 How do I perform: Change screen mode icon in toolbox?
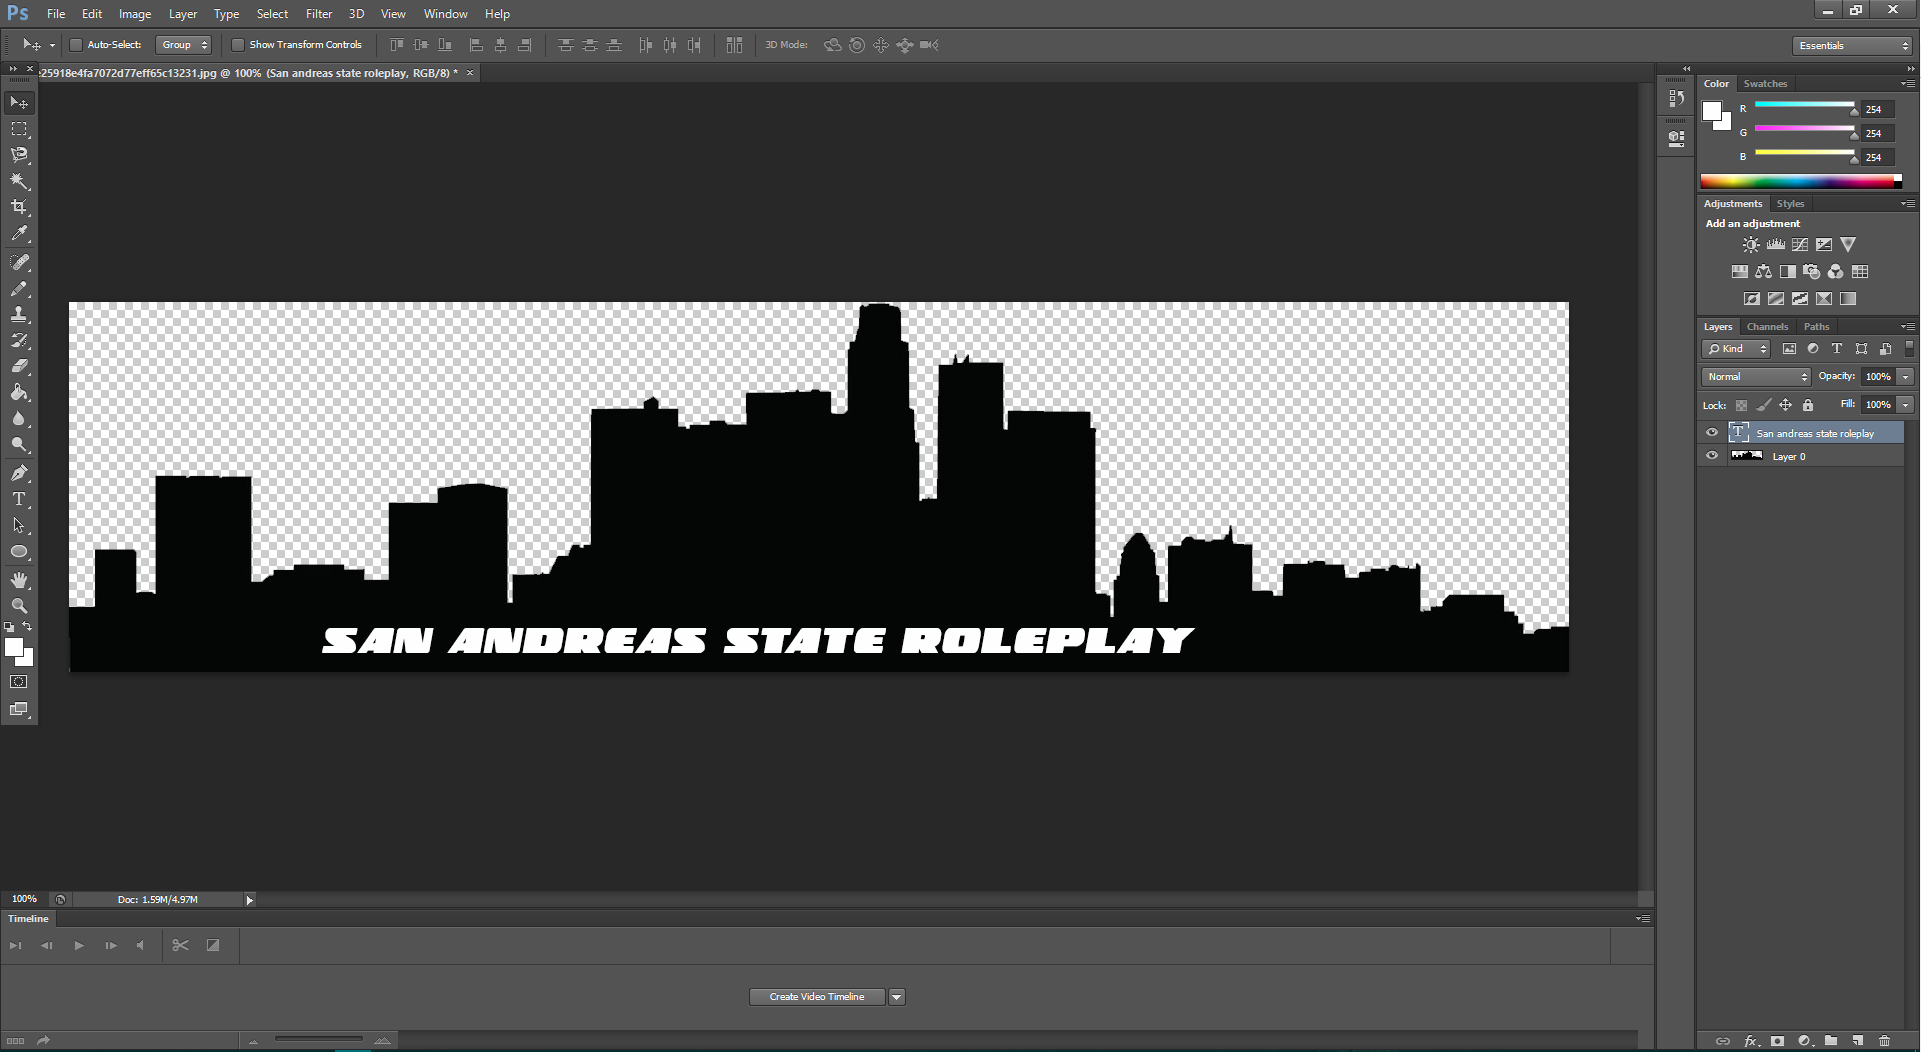tap(19, 709)
